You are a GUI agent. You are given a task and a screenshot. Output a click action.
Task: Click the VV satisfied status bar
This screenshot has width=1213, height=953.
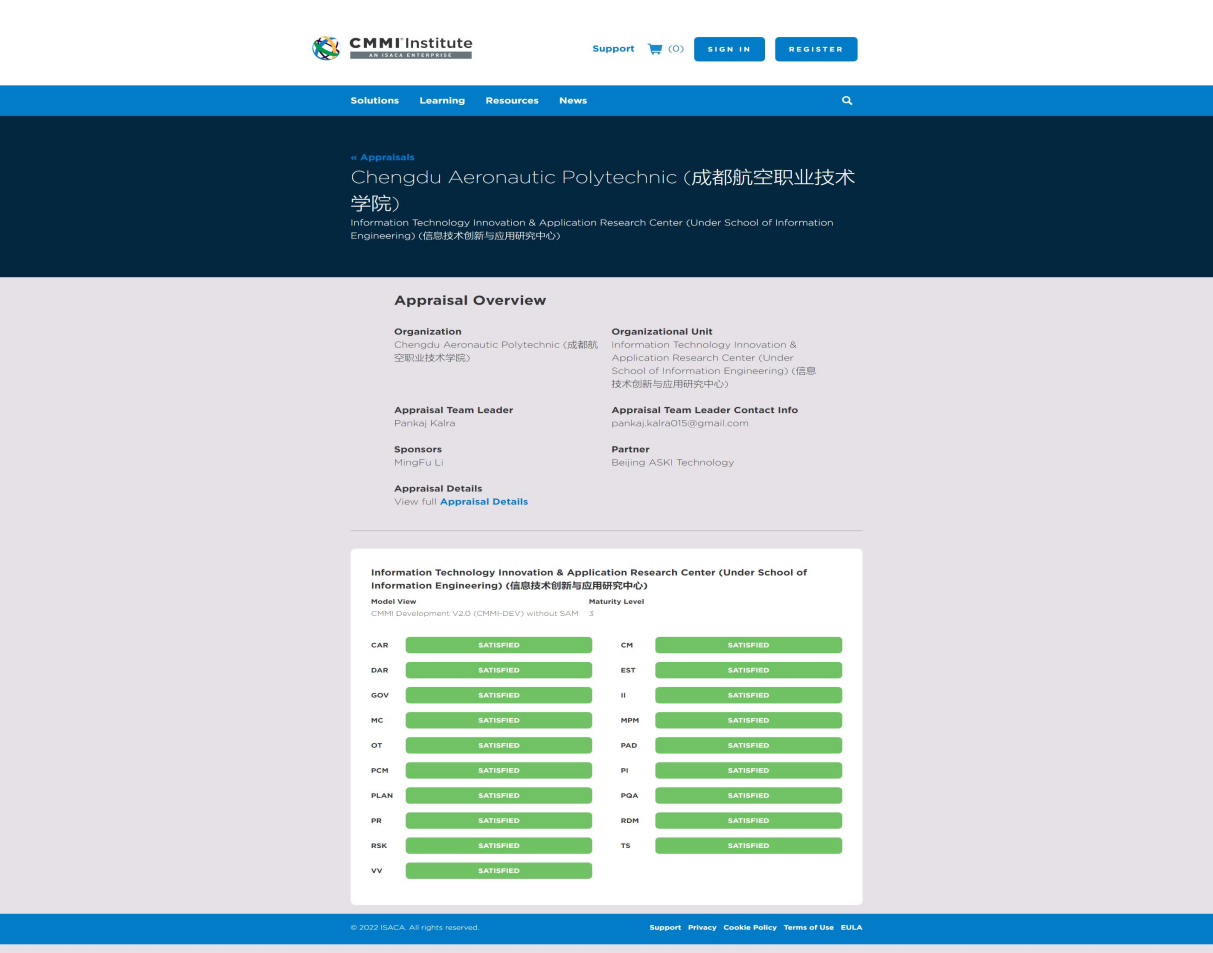point(499,870)
